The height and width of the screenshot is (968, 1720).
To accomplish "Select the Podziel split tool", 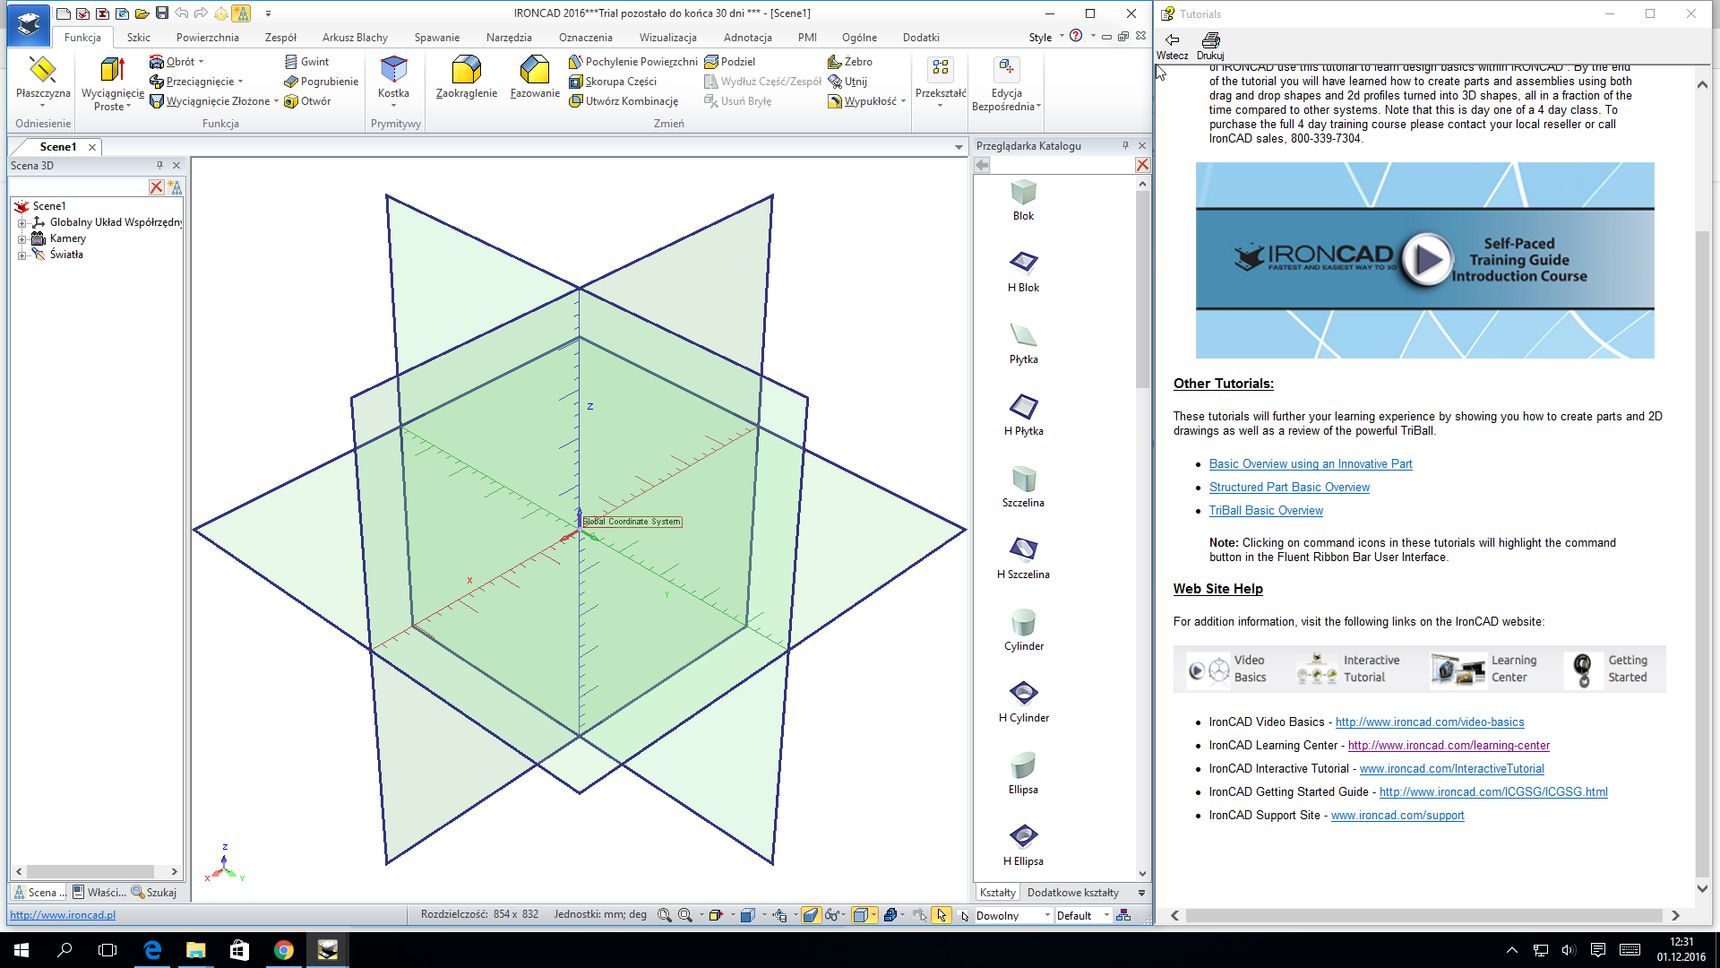I will (x=729, y=61).
